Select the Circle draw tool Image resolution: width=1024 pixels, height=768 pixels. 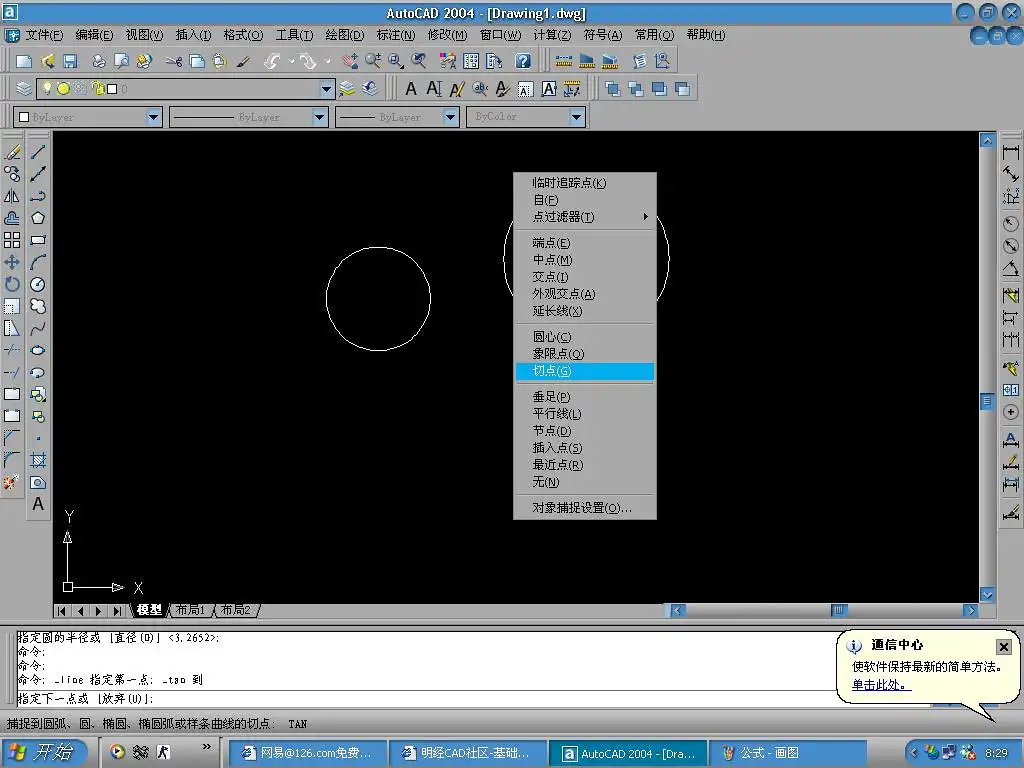pyautogui.click(x=38, y=284)
